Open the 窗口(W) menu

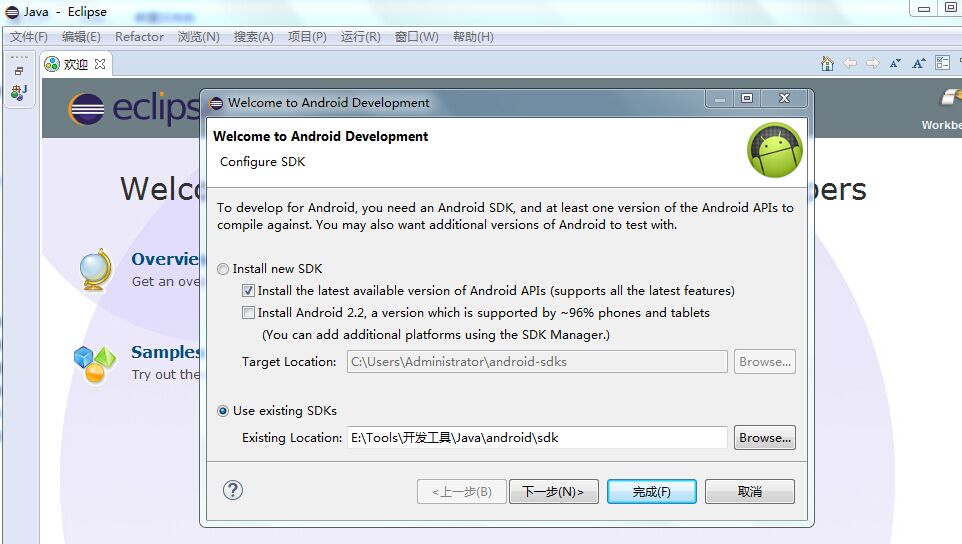(x=417, y=37)
